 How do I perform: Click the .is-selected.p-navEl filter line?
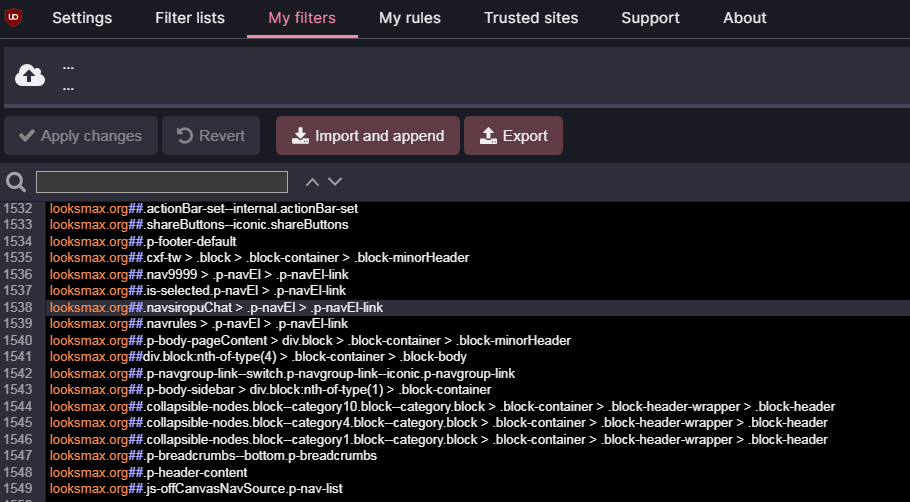[x=198, y=291]
